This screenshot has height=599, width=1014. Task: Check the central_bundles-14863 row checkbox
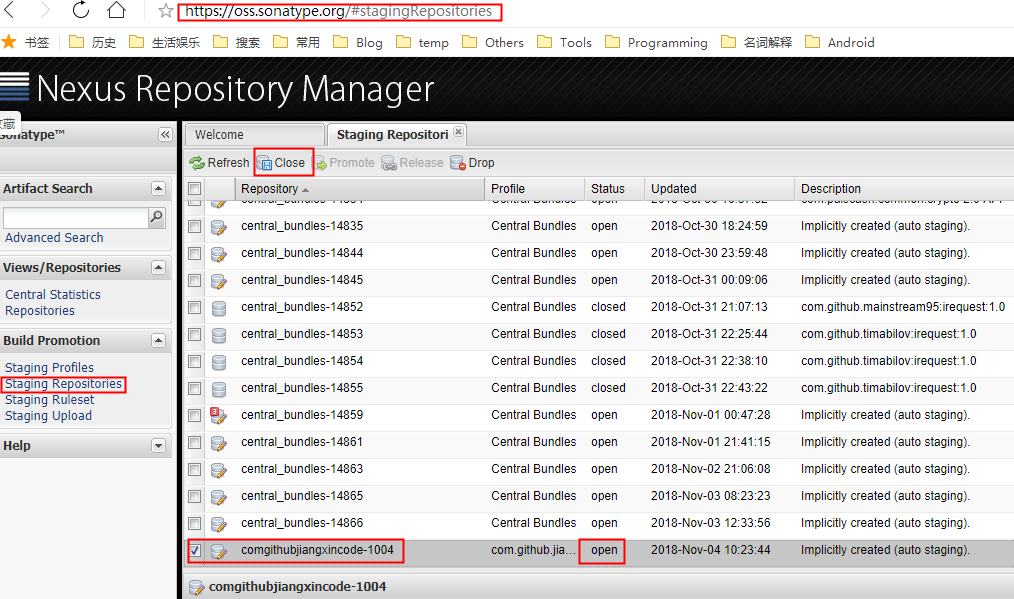click(195, 470)
